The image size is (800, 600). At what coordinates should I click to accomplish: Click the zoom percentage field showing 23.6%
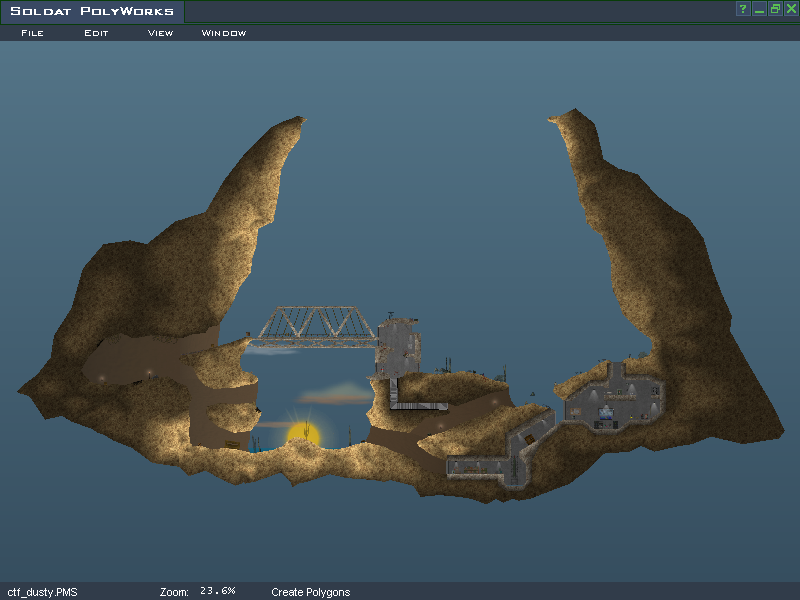point(217,591)
